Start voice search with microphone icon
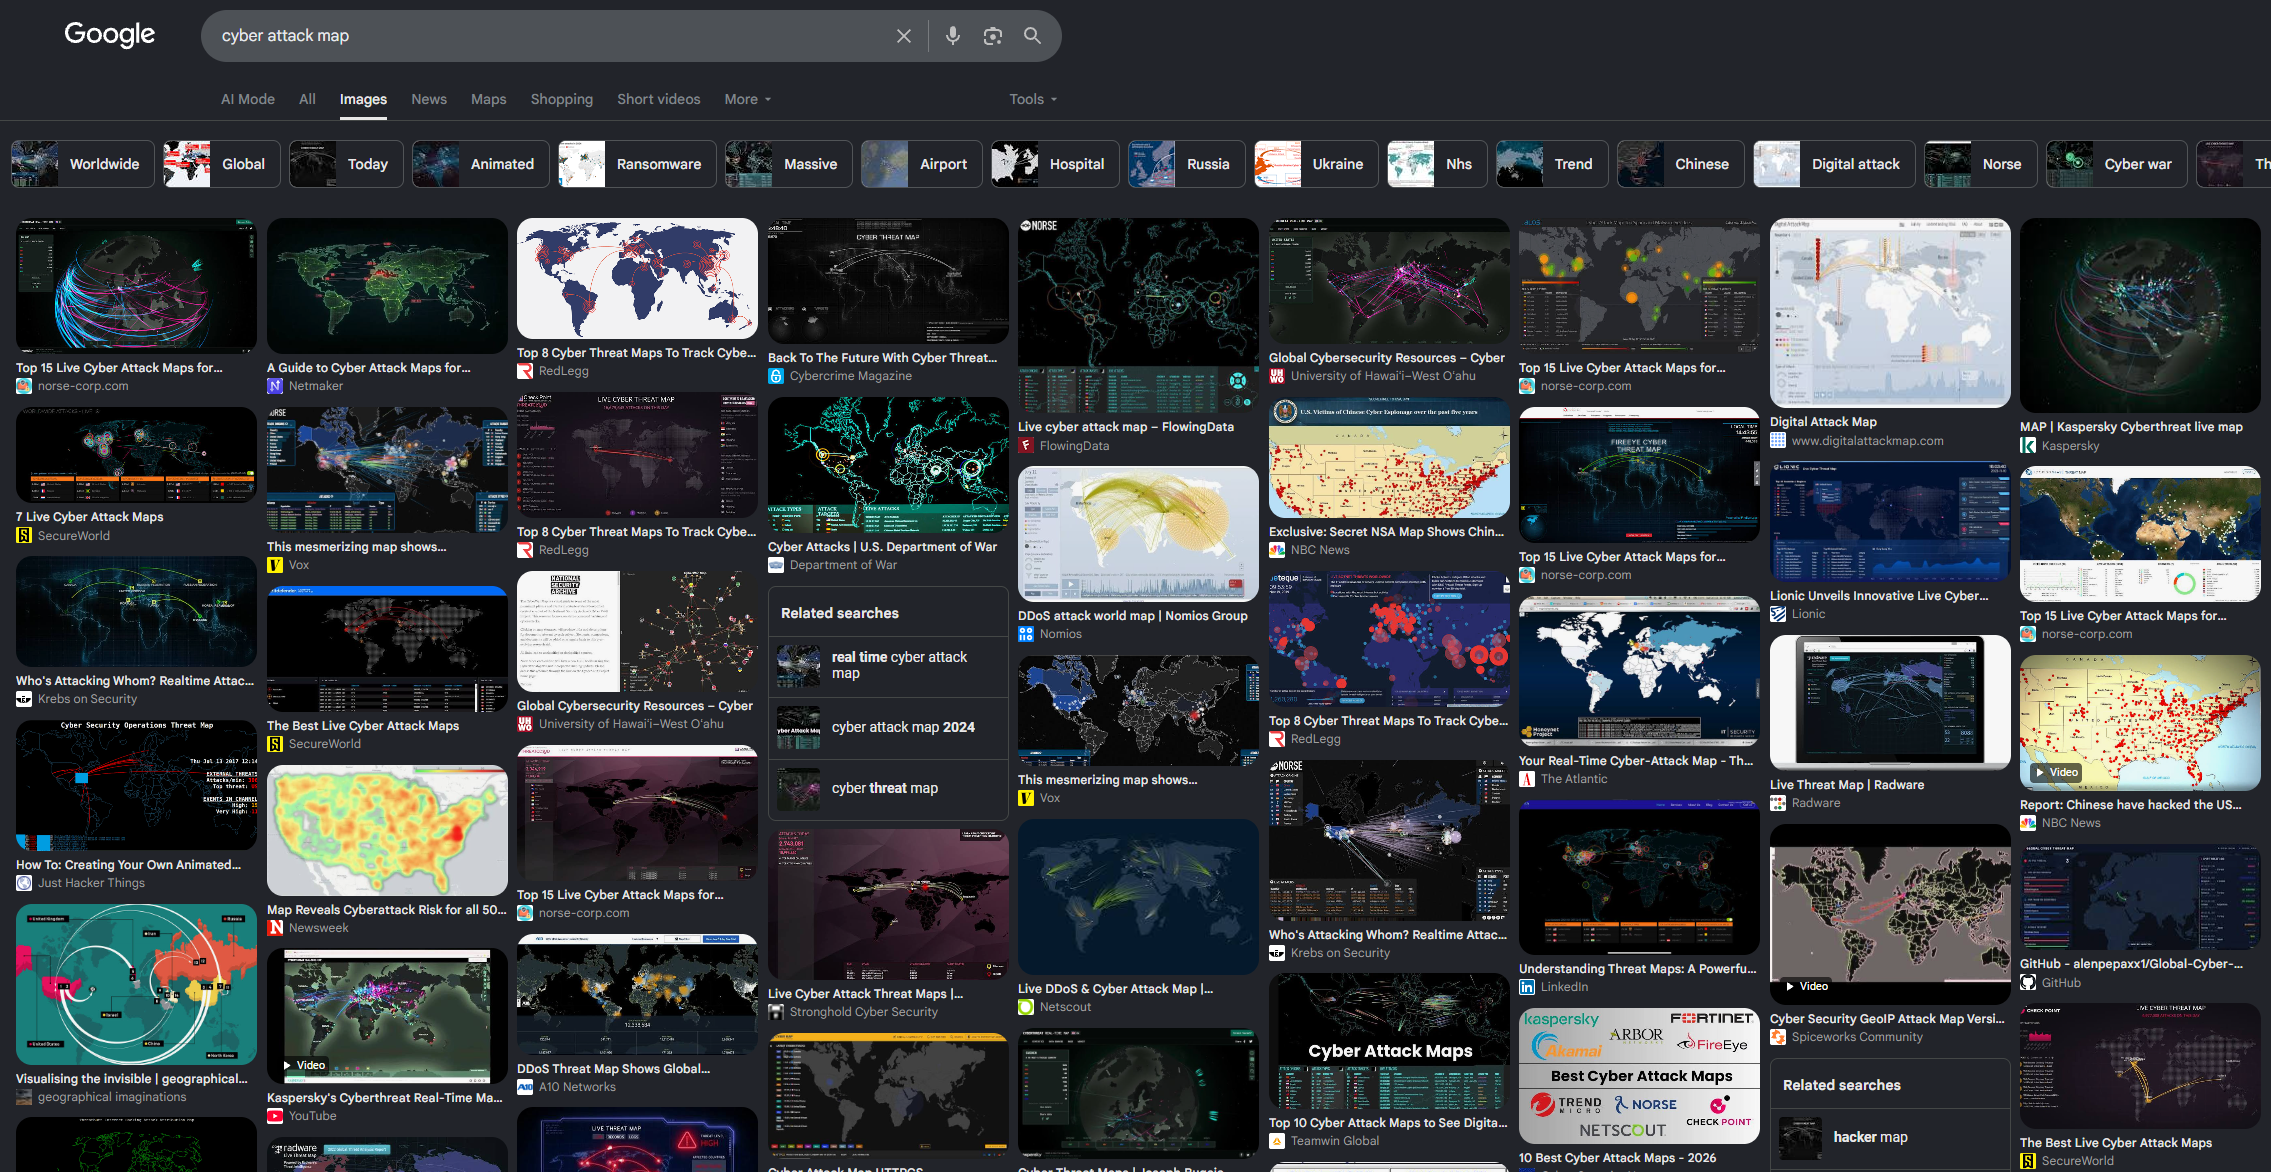The height and width of the screenshot is (1172, 2271). [x=953, y=36]
